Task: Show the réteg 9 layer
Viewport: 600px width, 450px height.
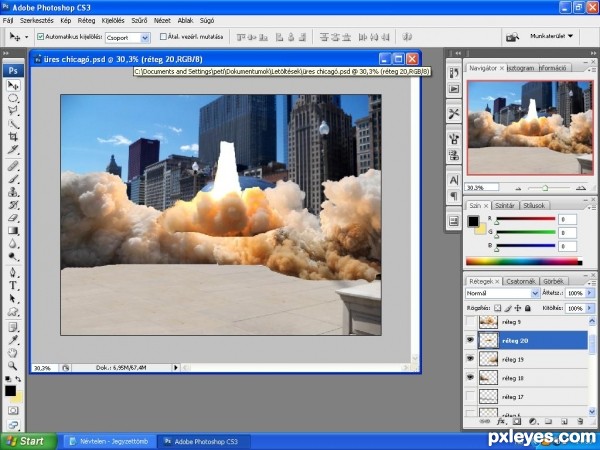Action: click(470, 322)
